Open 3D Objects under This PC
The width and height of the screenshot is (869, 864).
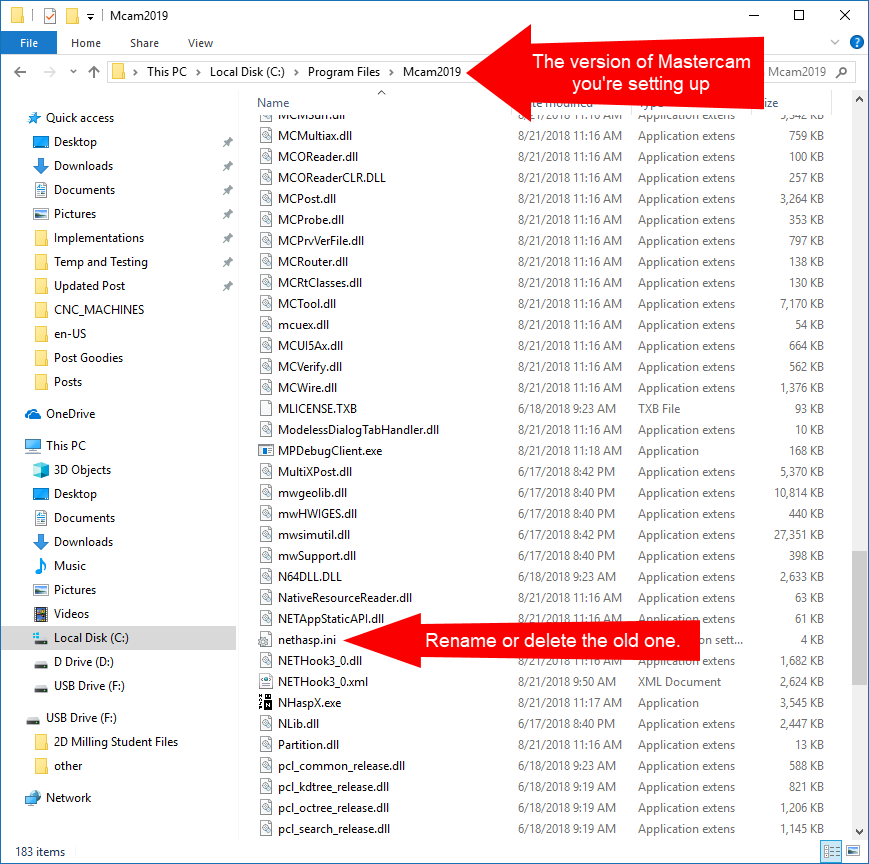click(82, 470)
